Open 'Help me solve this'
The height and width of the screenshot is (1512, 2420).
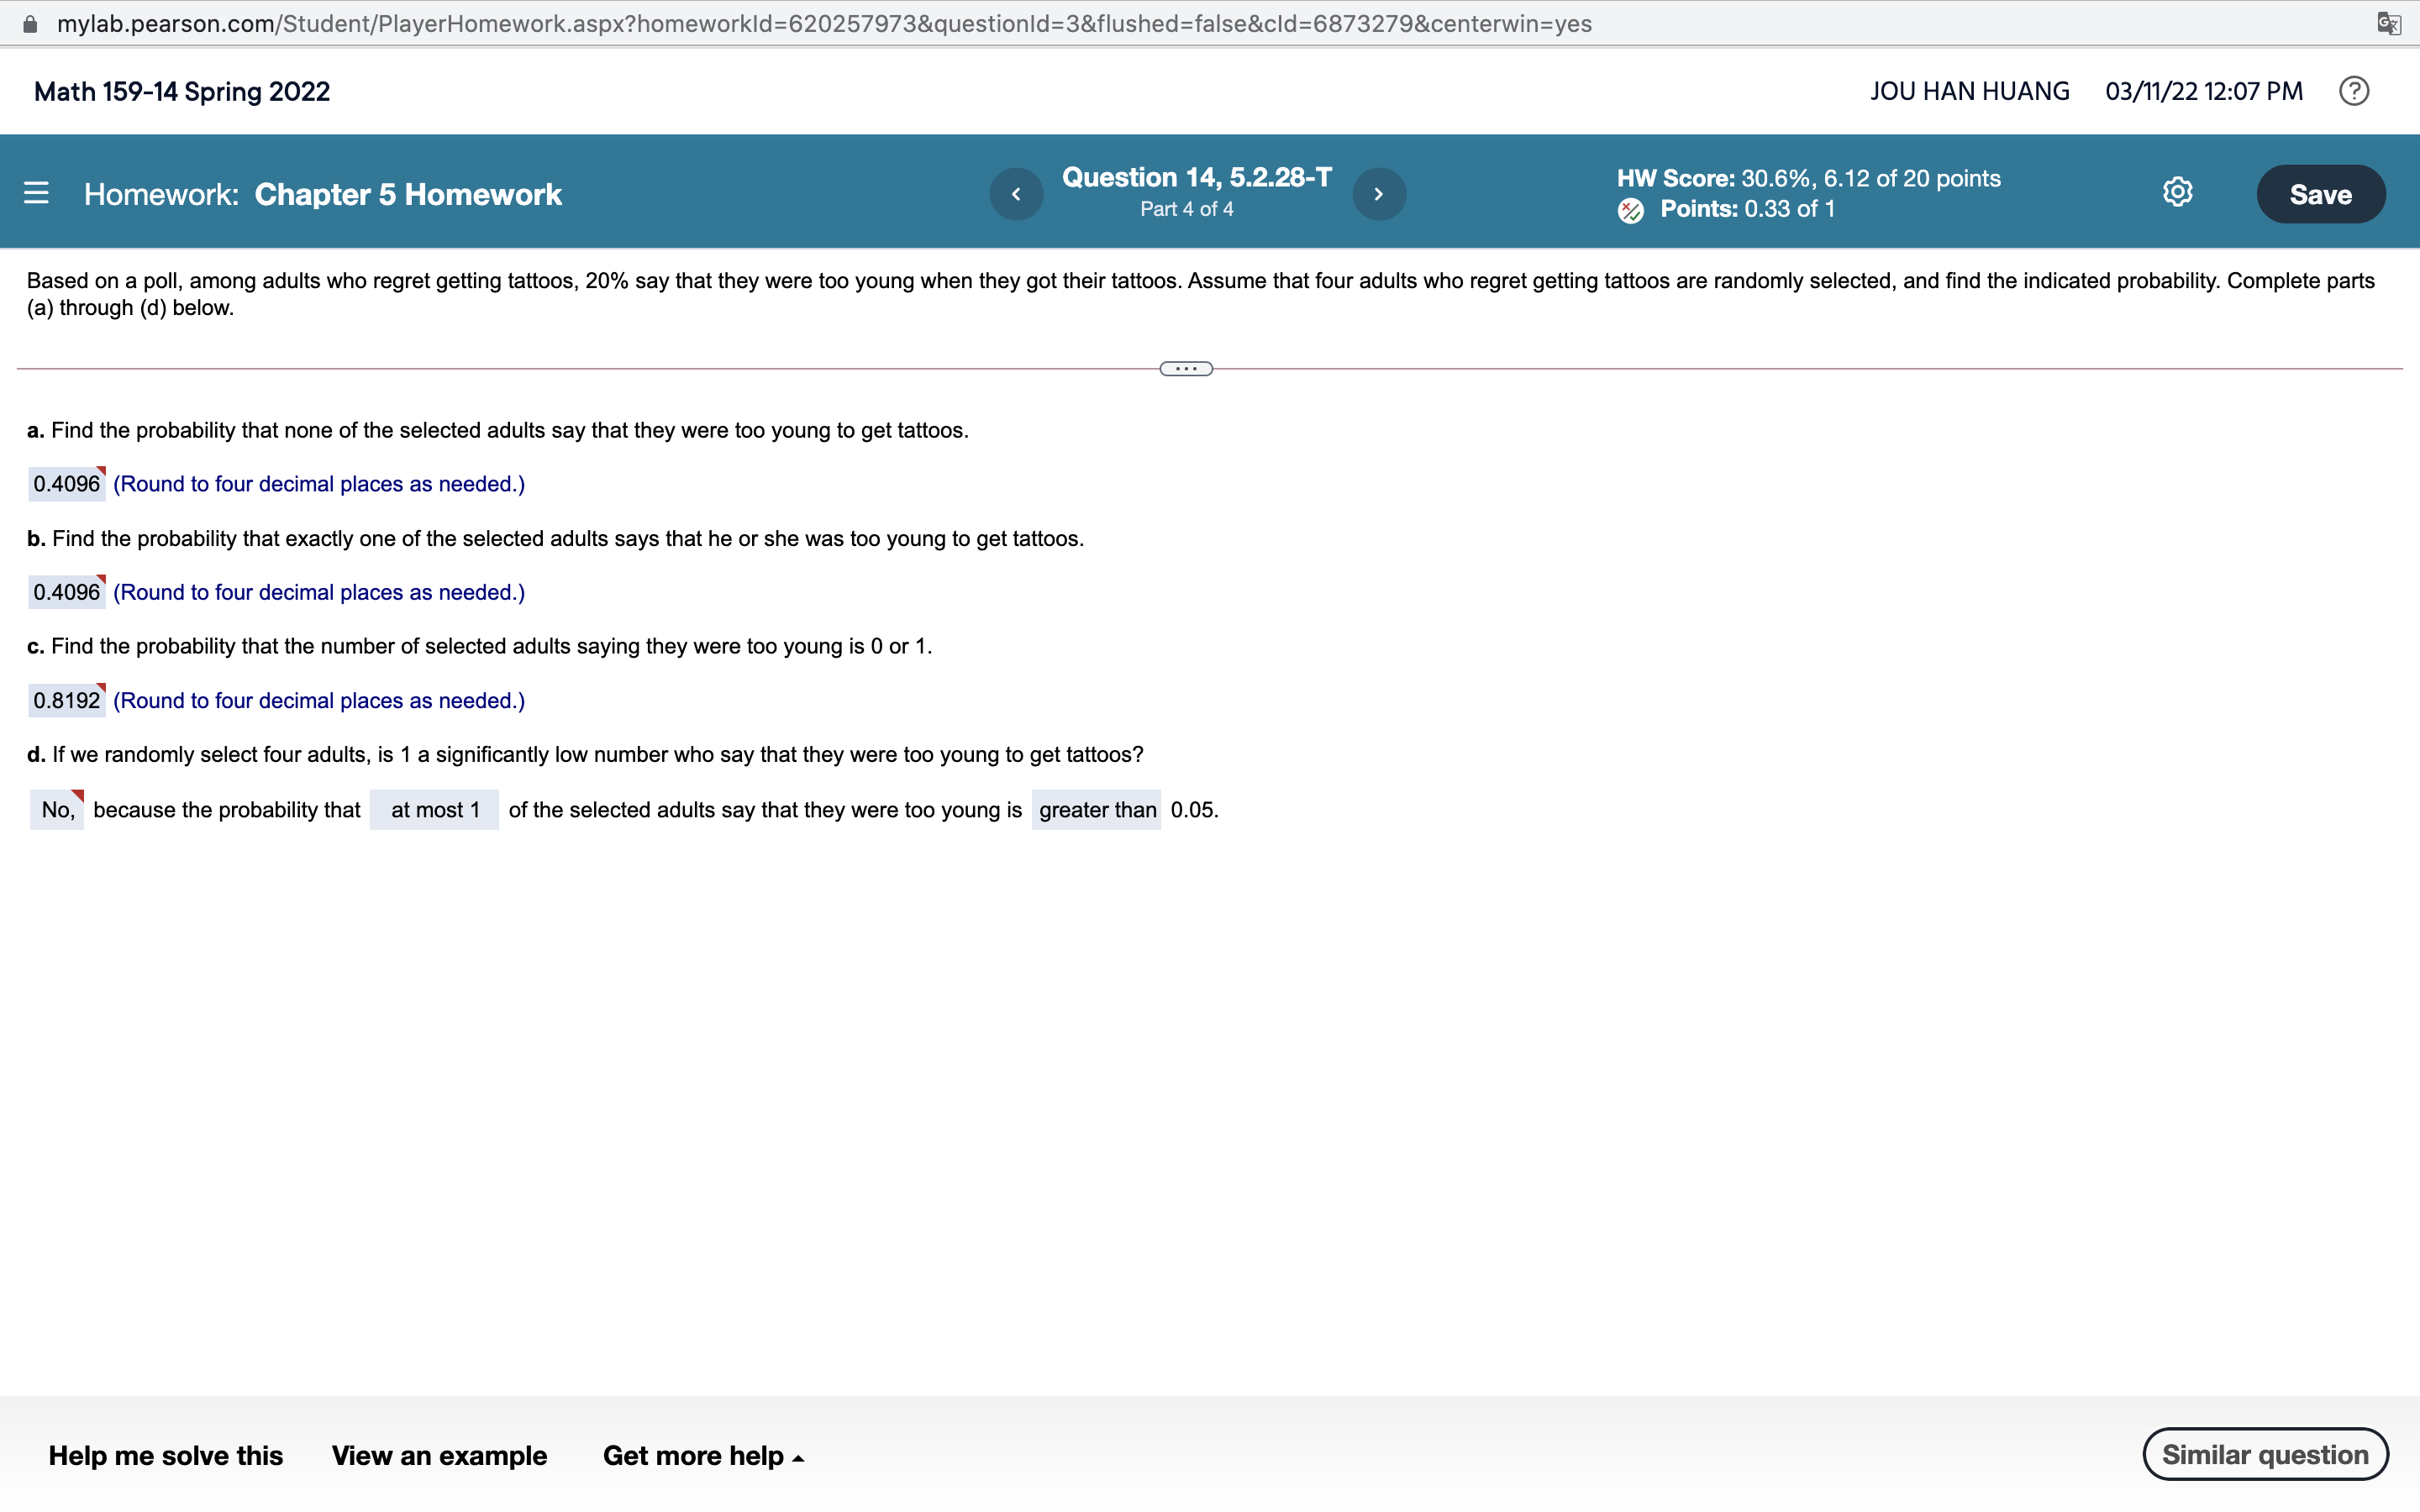(x=166, y=1455)
